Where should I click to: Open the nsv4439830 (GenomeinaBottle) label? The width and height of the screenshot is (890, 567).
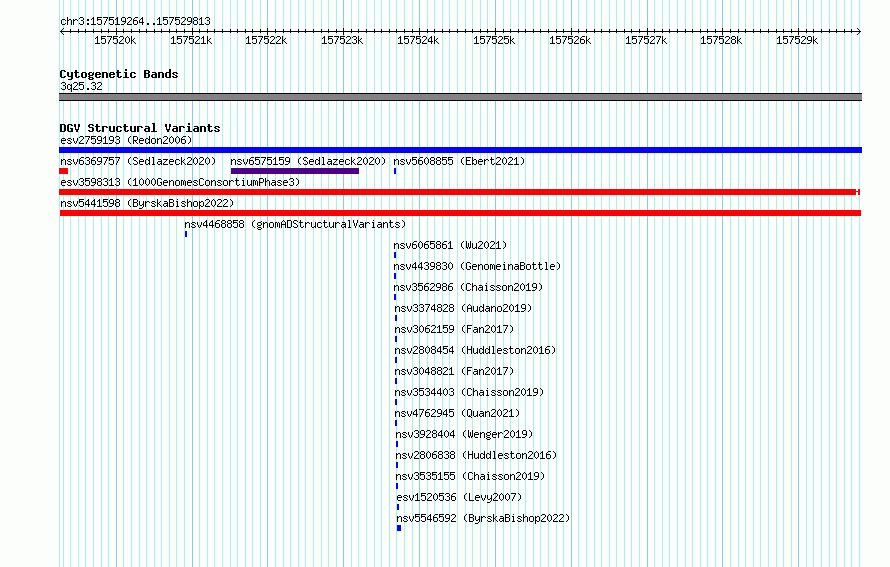click(x=477, y=266)
